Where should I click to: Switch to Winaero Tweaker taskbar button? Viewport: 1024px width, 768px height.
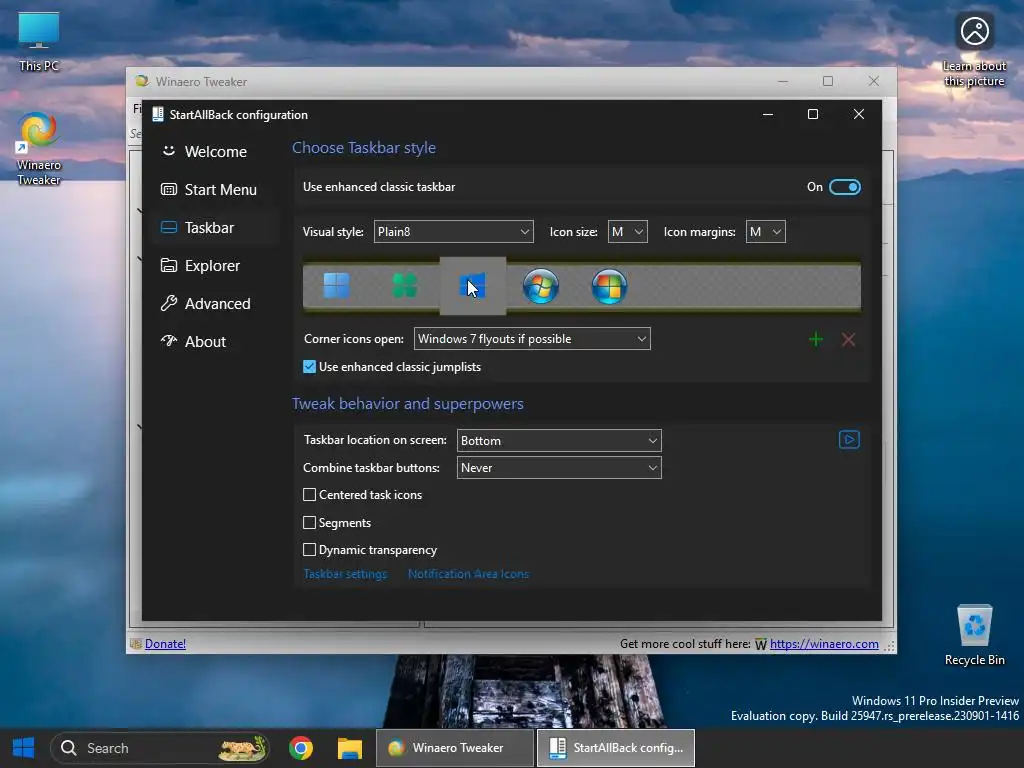tap(455, 748)
